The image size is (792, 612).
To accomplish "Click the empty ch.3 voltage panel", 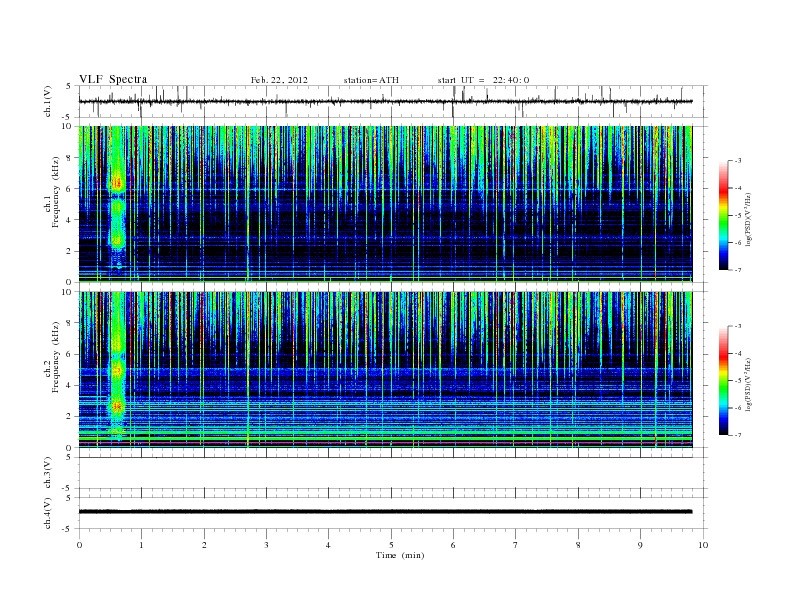I will [392, 473].
